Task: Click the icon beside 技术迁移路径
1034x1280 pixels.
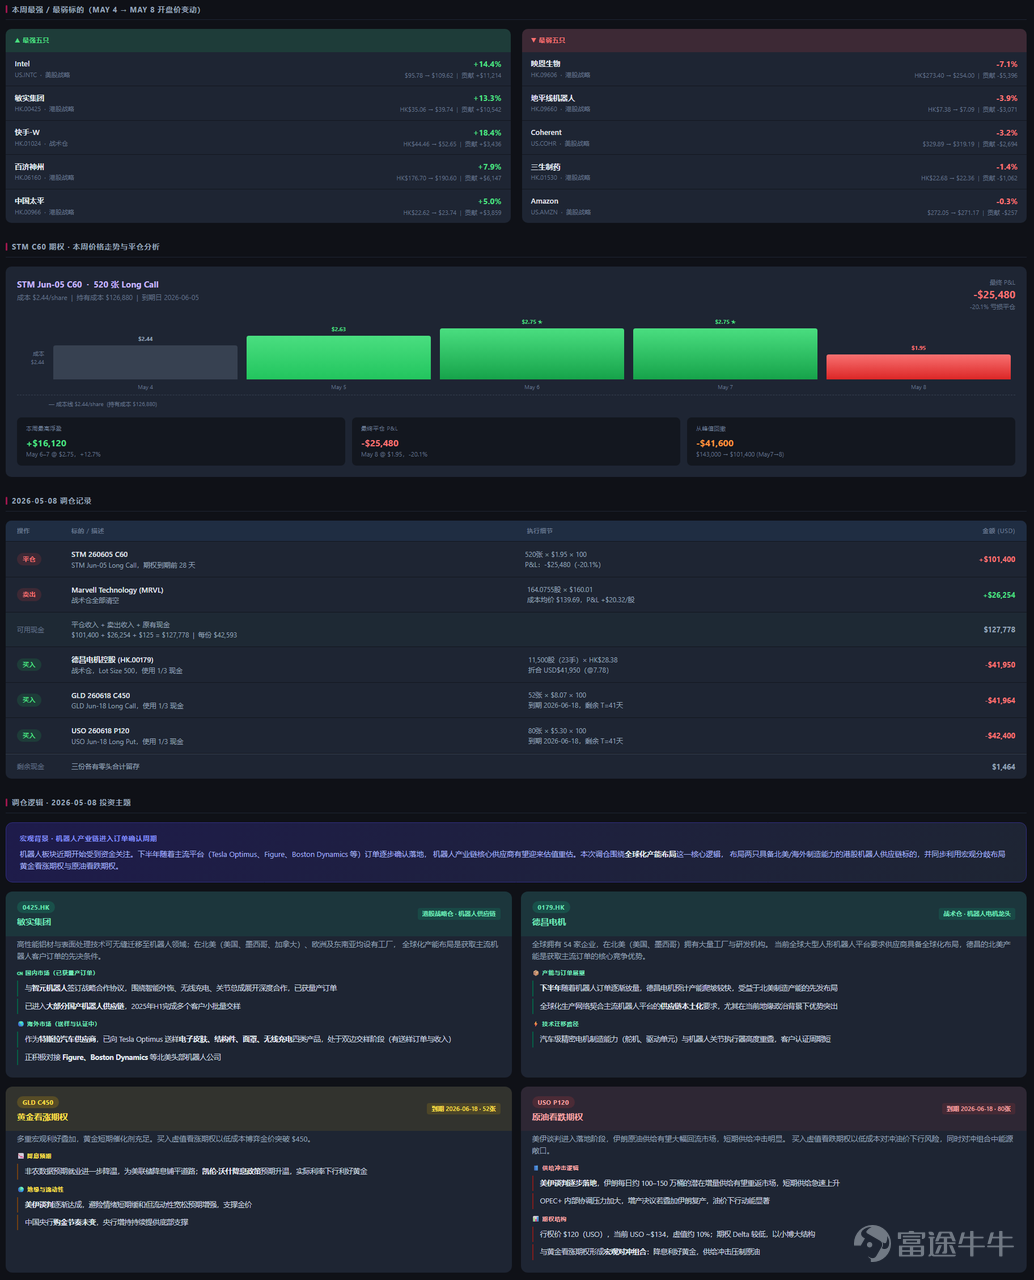Action: [x=536, y=1024]
